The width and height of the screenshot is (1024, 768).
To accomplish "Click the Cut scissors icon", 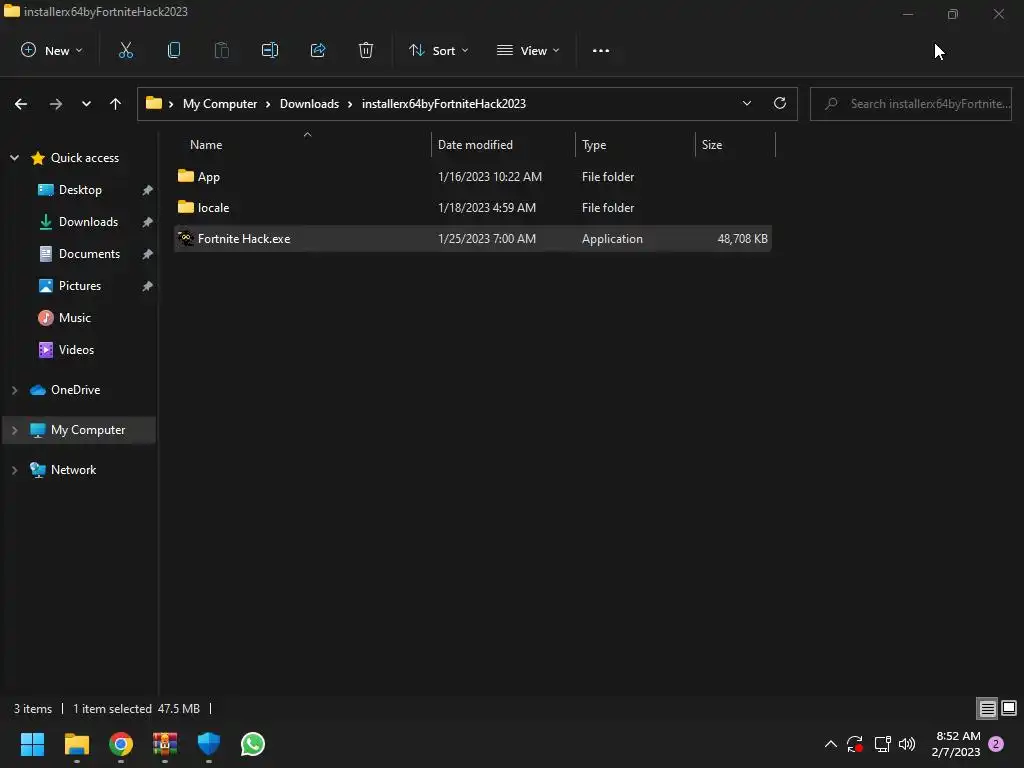I will tap(125, 50).
